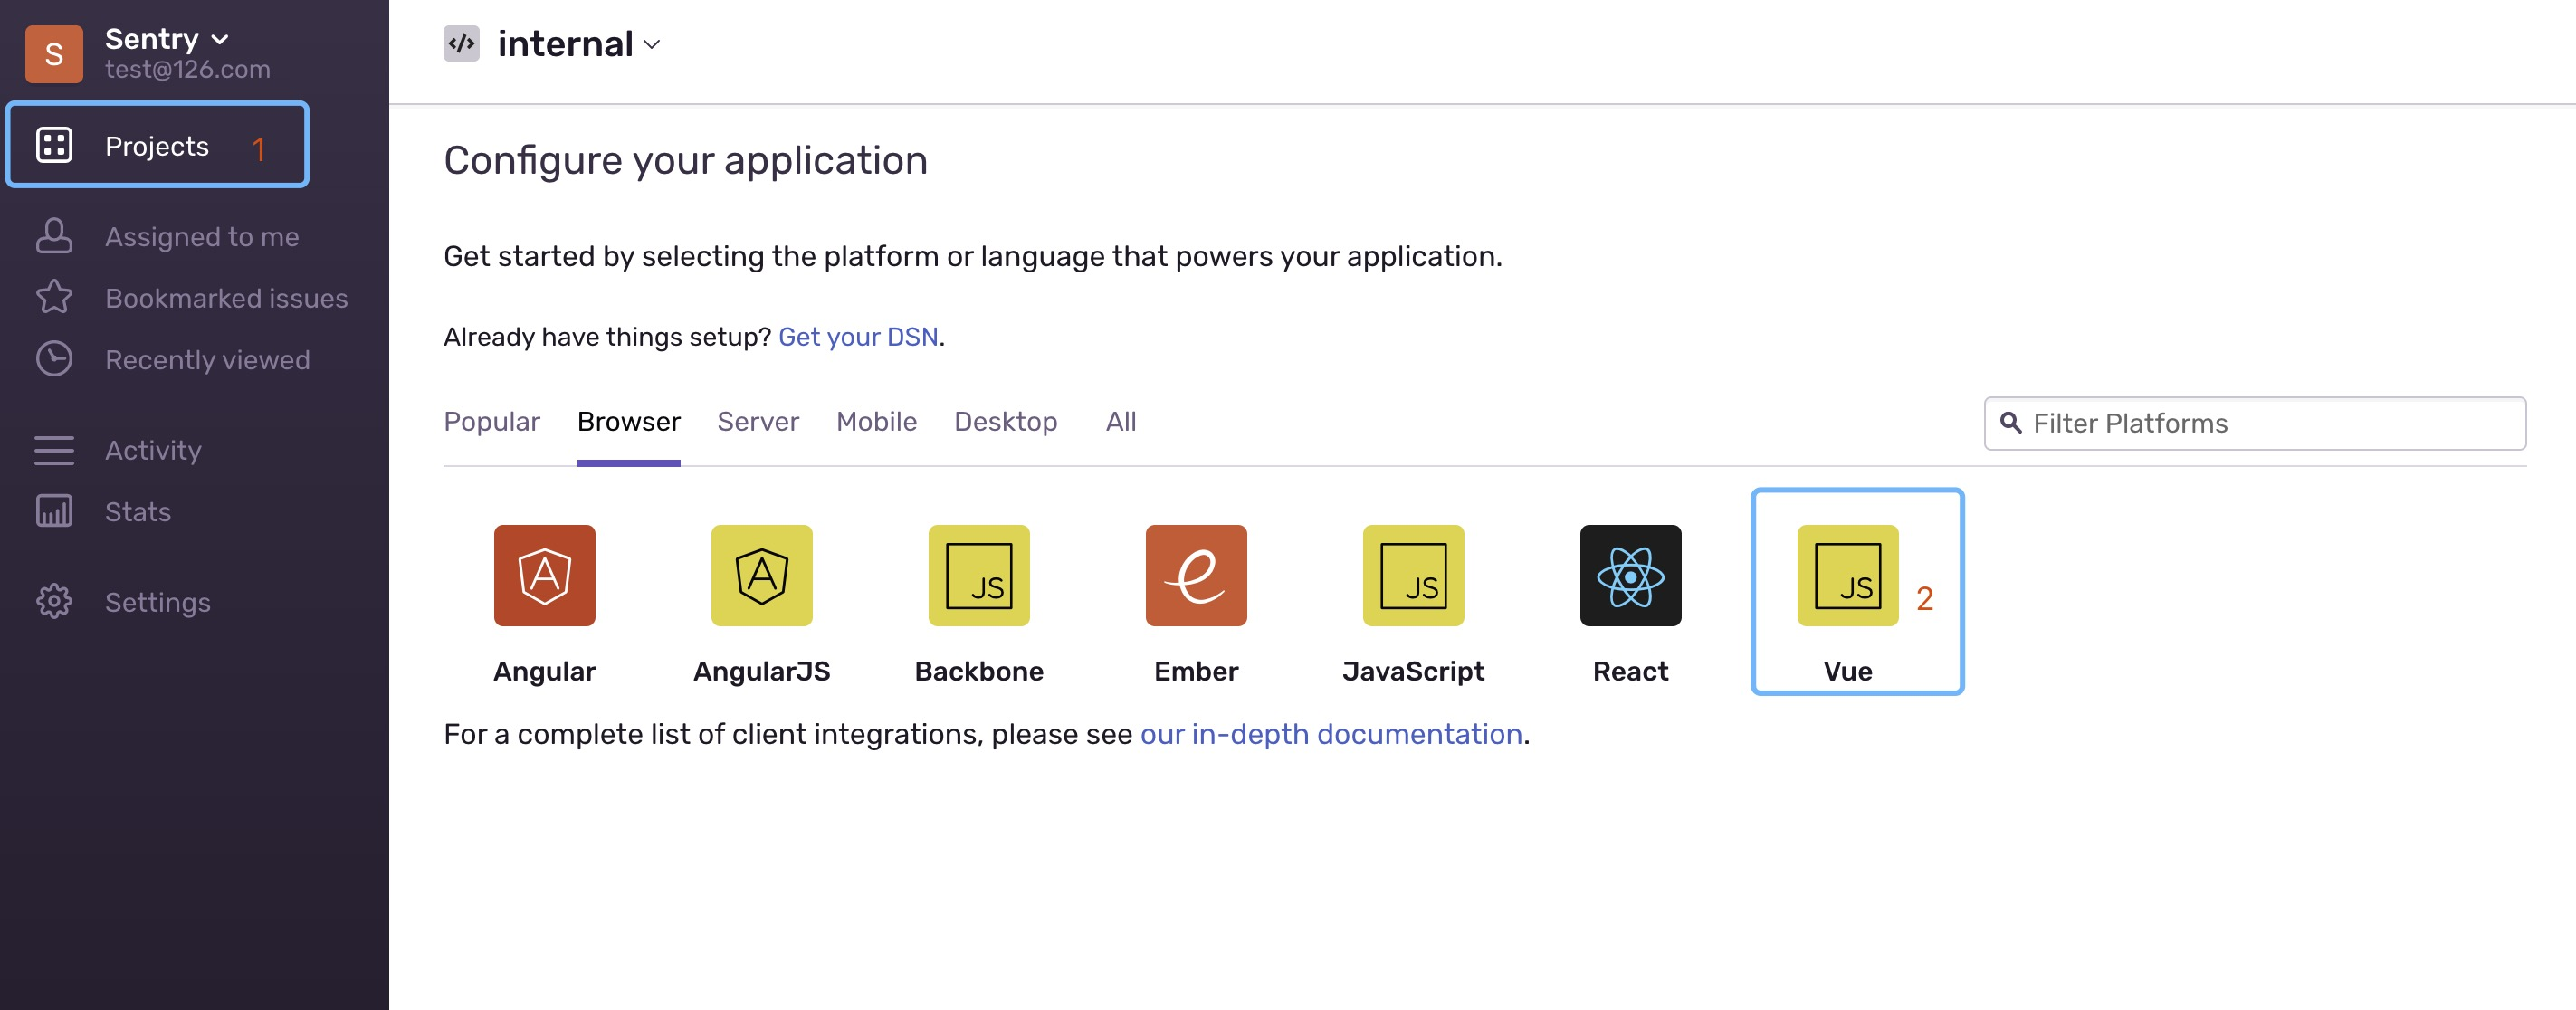This screenshot has width=2576, height=1010.
Task: Select the Ember platform icon
Action: [1195, 575]
